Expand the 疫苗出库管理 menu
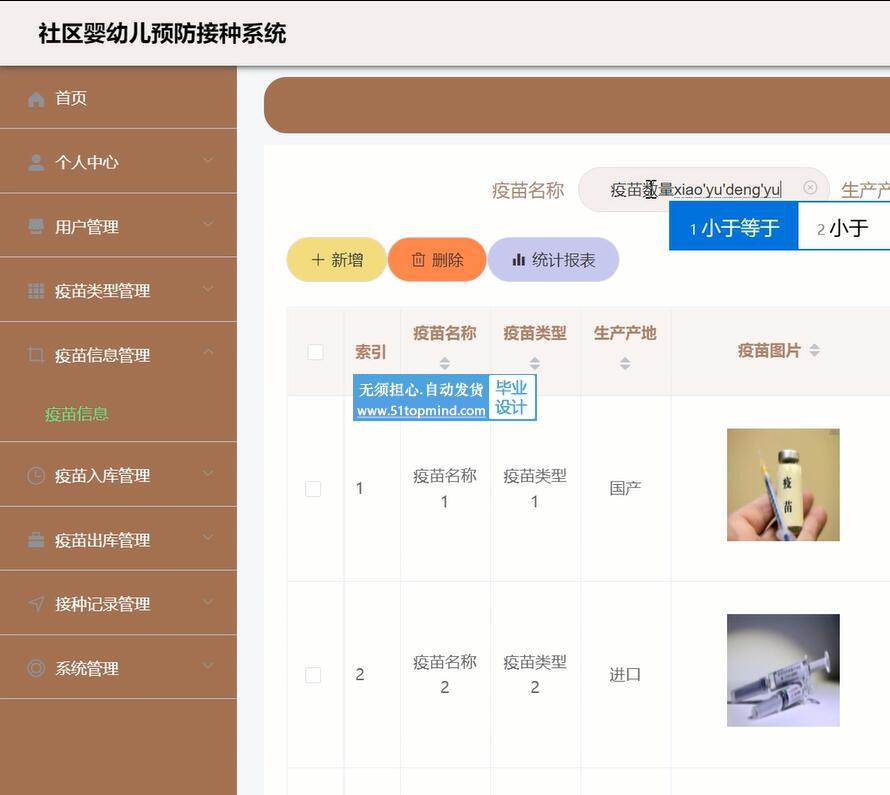Image resolution: width=890 pixels, height=795 pixels. click(208, 537)
